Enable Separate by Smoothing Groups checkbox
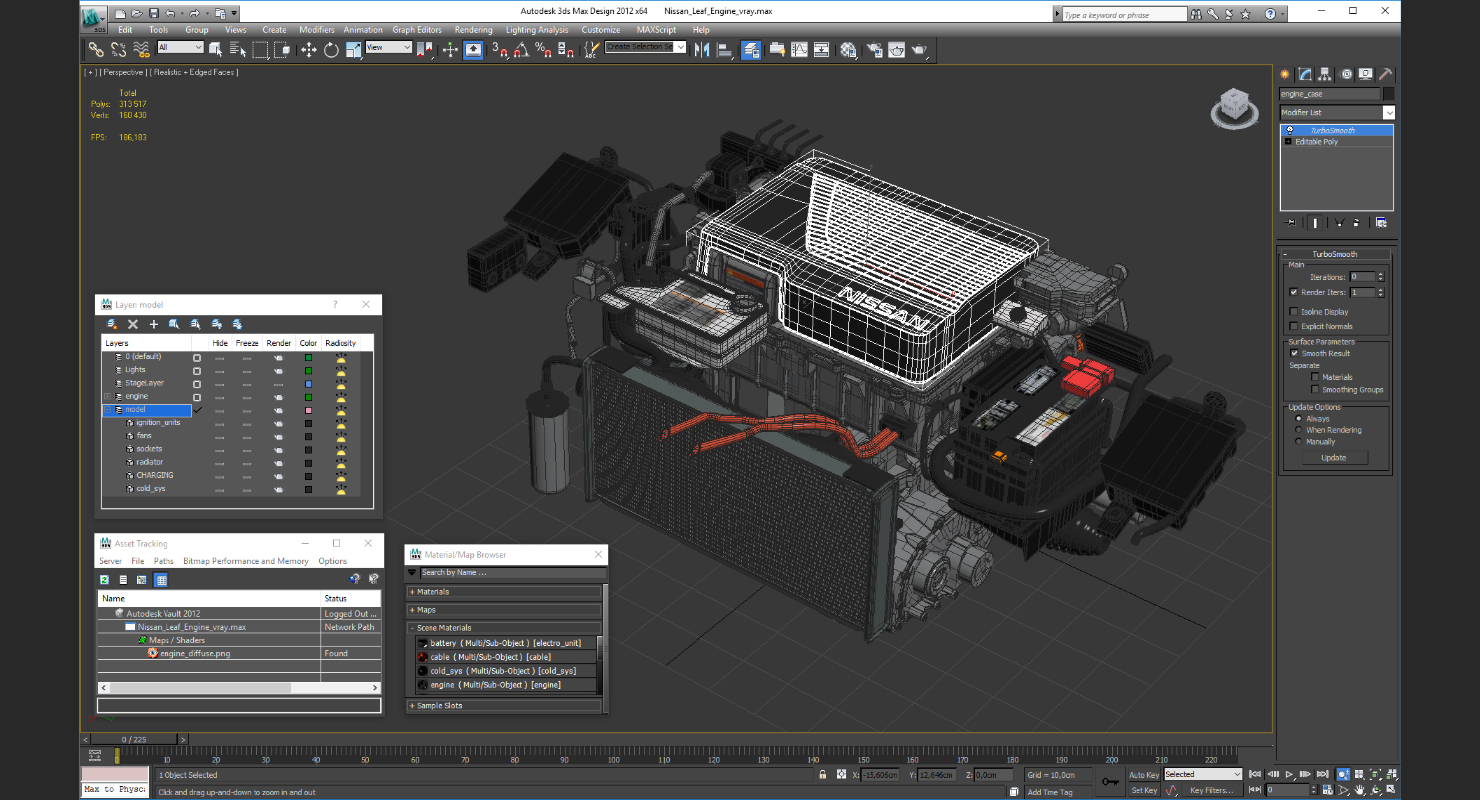 (x=1315, y=390)
